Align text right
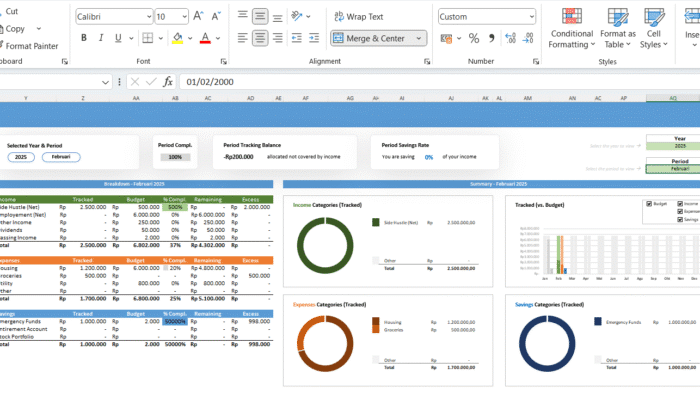 [x=277, y=38]
